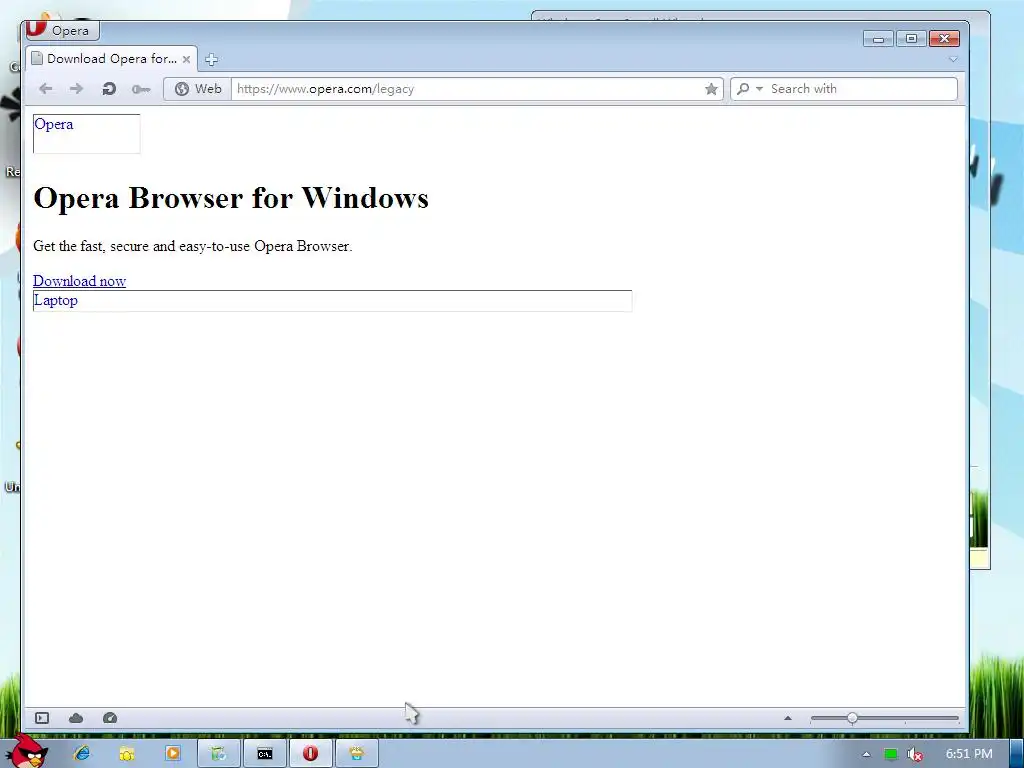Click the muted volume tray icon

[x=915, y=754]
